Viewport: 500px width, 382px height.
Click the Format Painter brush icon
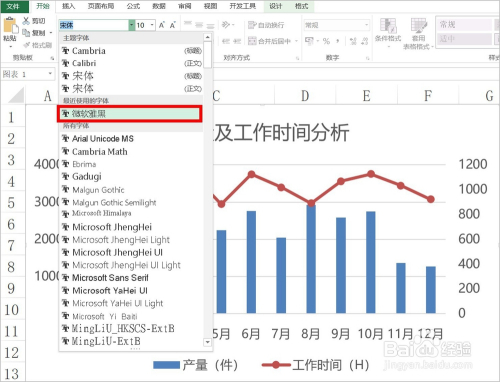(26, 45)
